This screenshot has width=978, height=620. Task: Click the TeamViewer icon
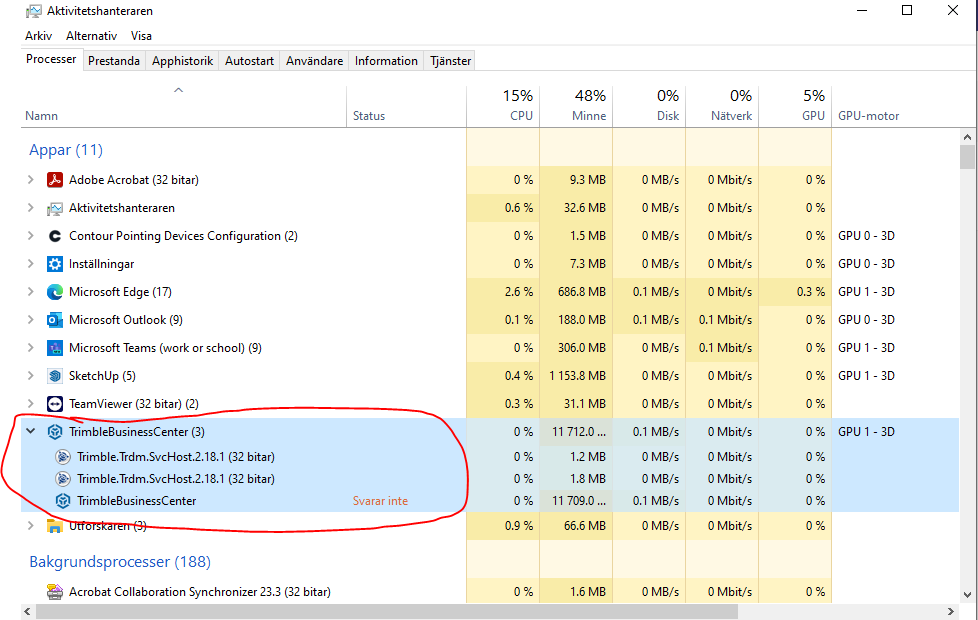[55, 404]
